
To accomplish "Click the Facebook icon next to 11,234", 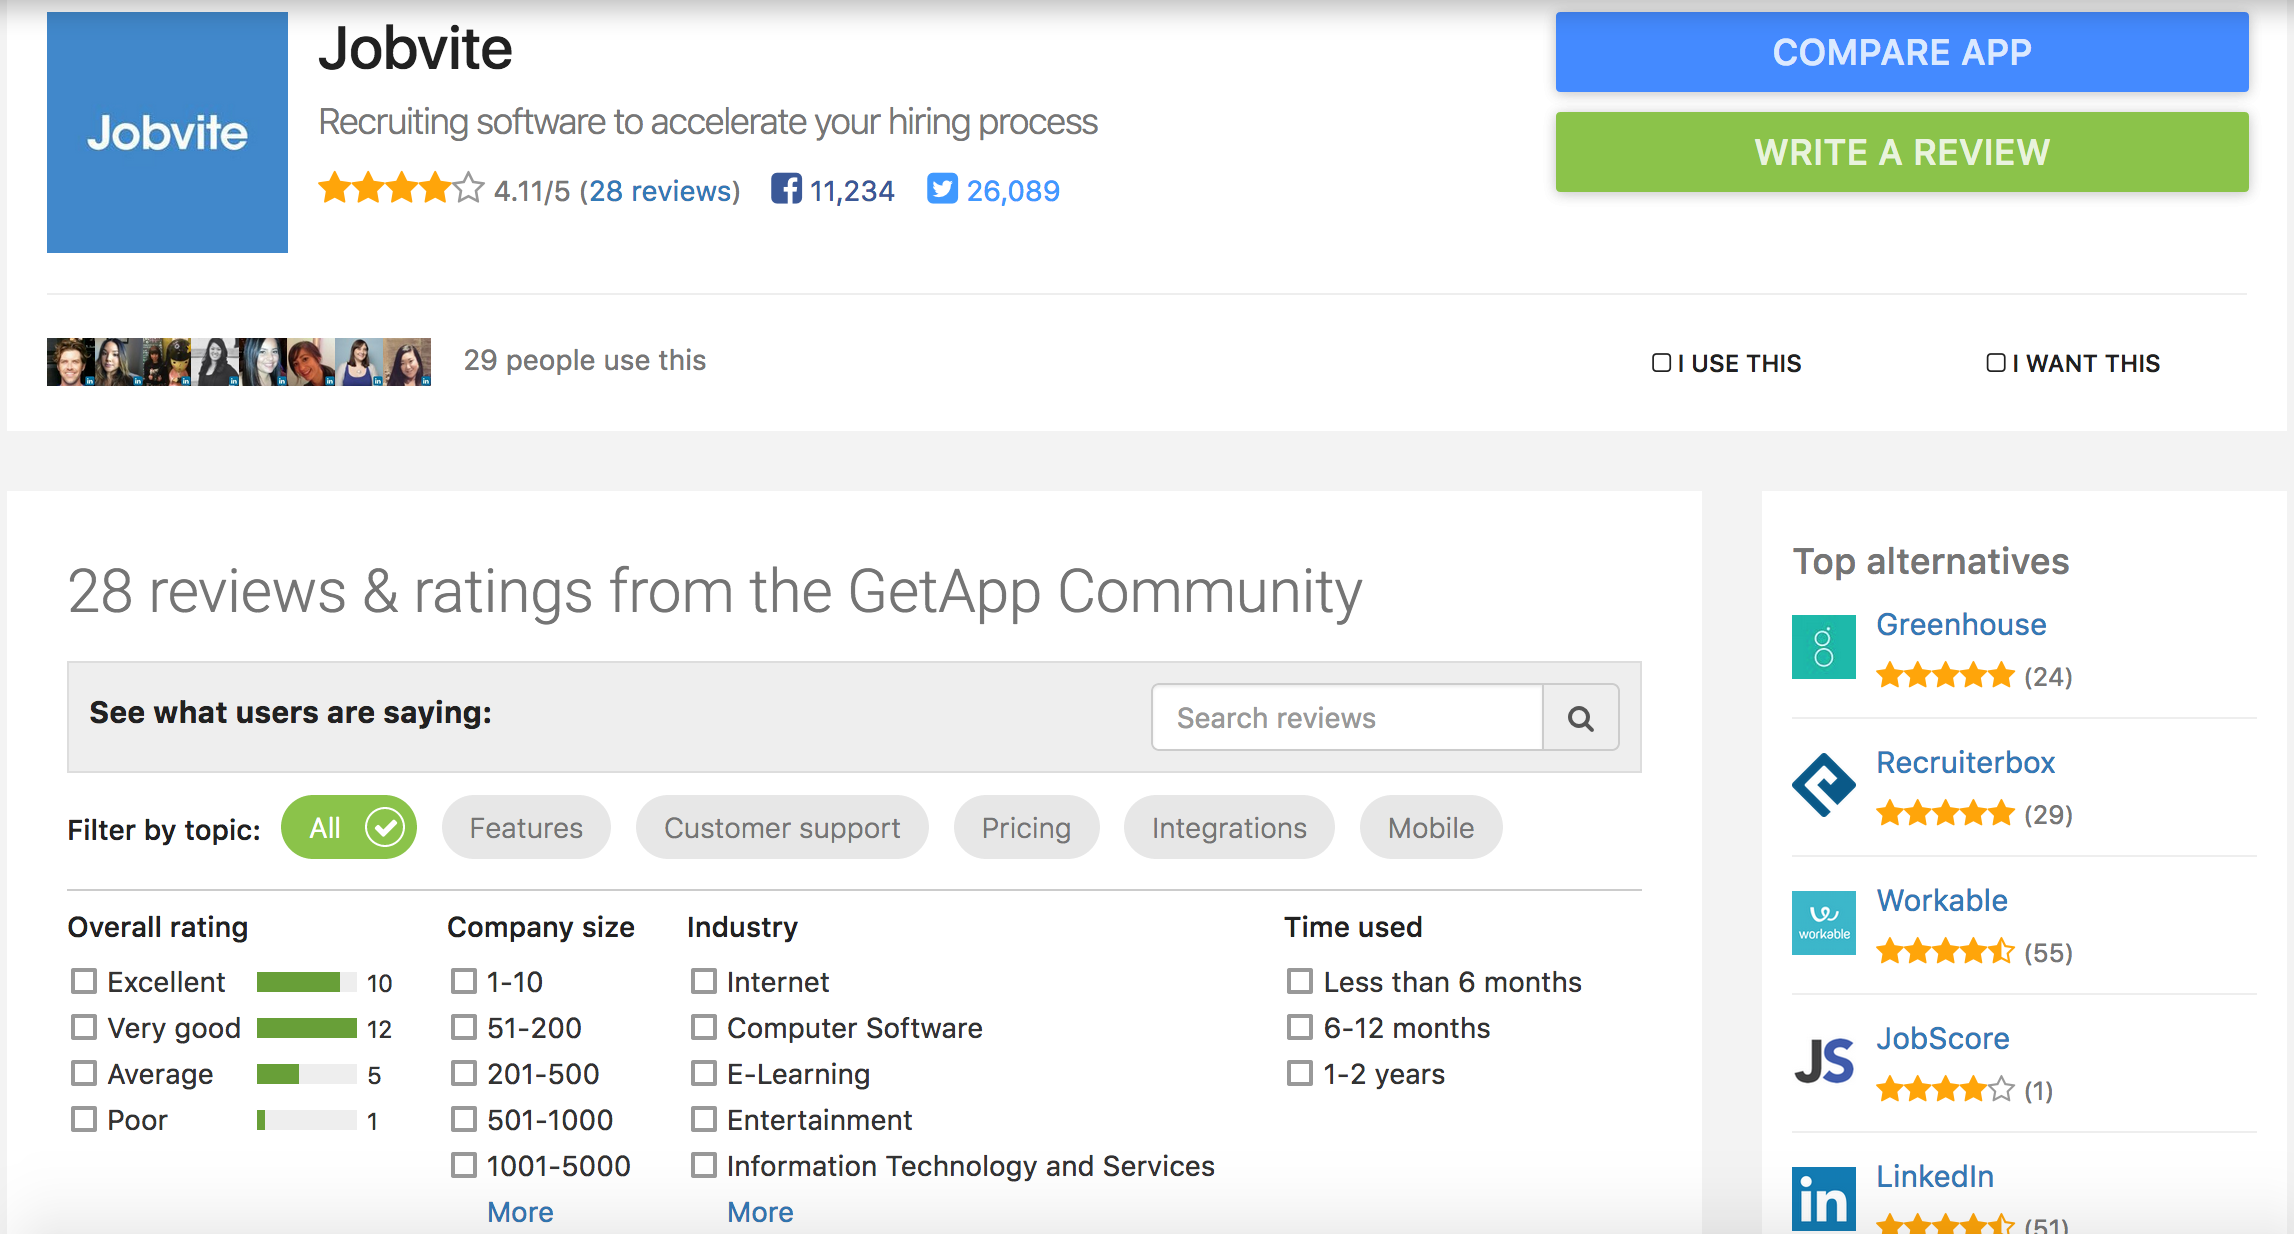I will (x=786, y=189).
